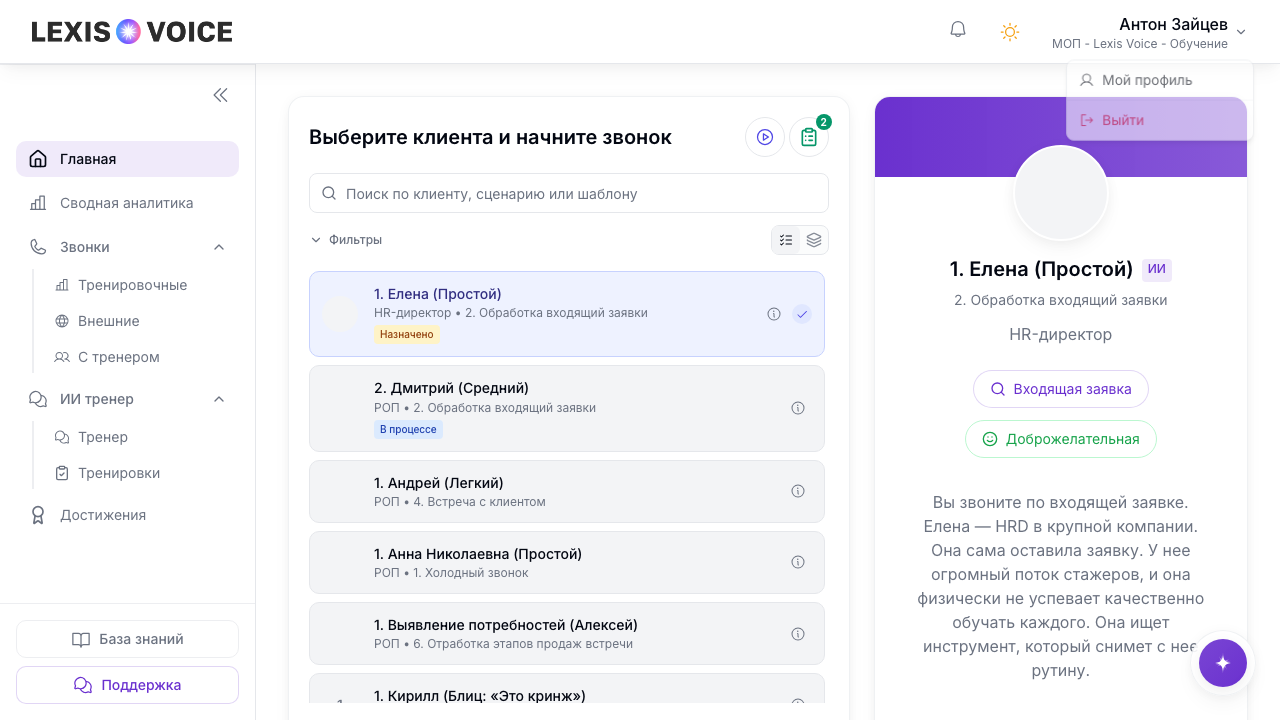Expand the Фильтры section
Viewport: 1280px width, 720px height.
click(x=346, y=240)
